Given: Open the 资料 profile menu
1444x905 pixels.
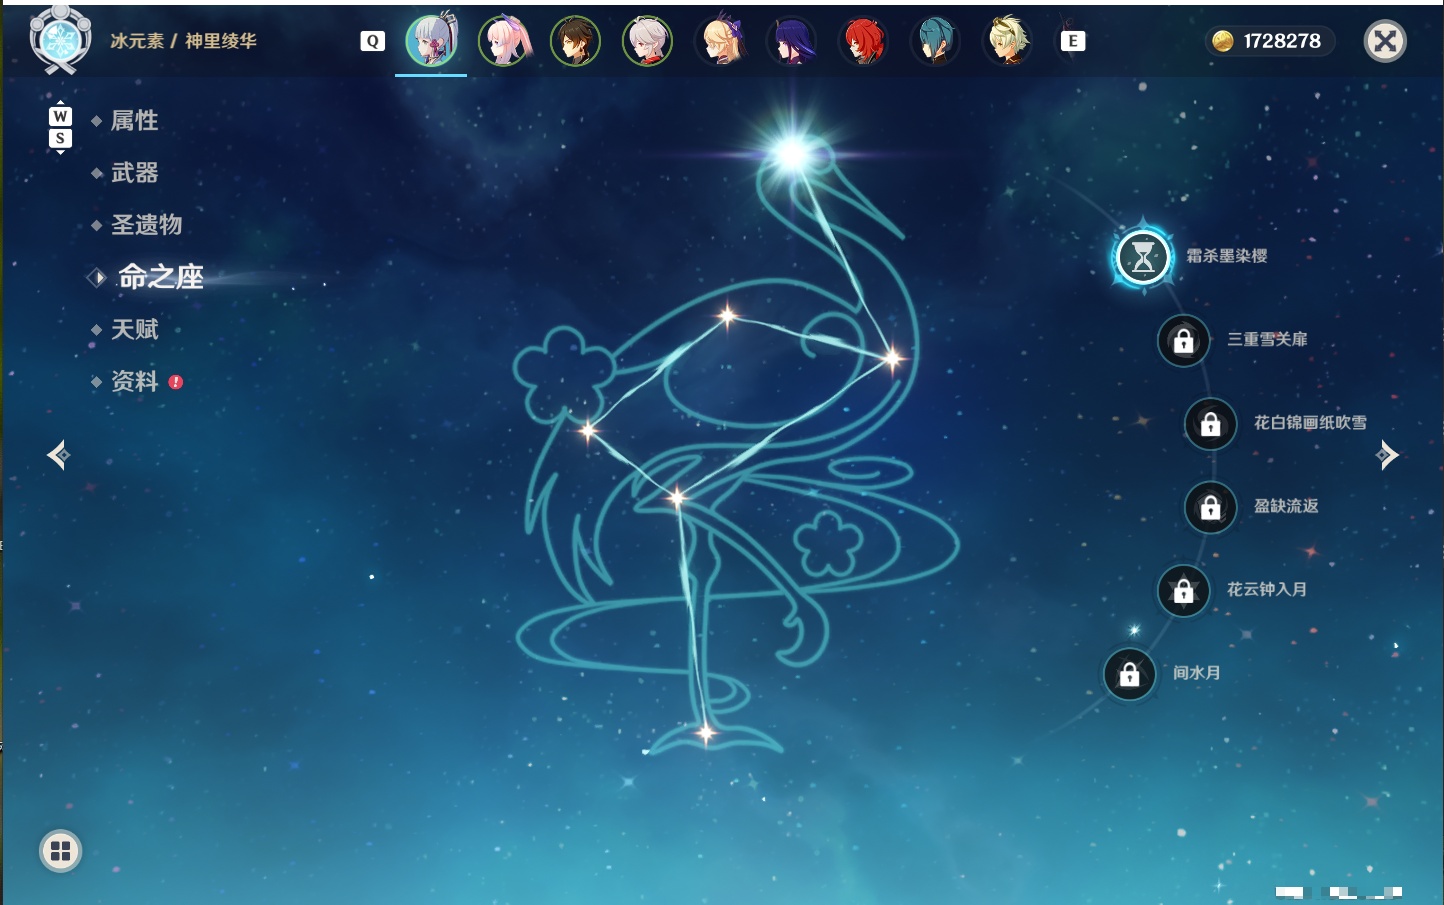Looking at the screenshot, I should [x=134, y=381].
